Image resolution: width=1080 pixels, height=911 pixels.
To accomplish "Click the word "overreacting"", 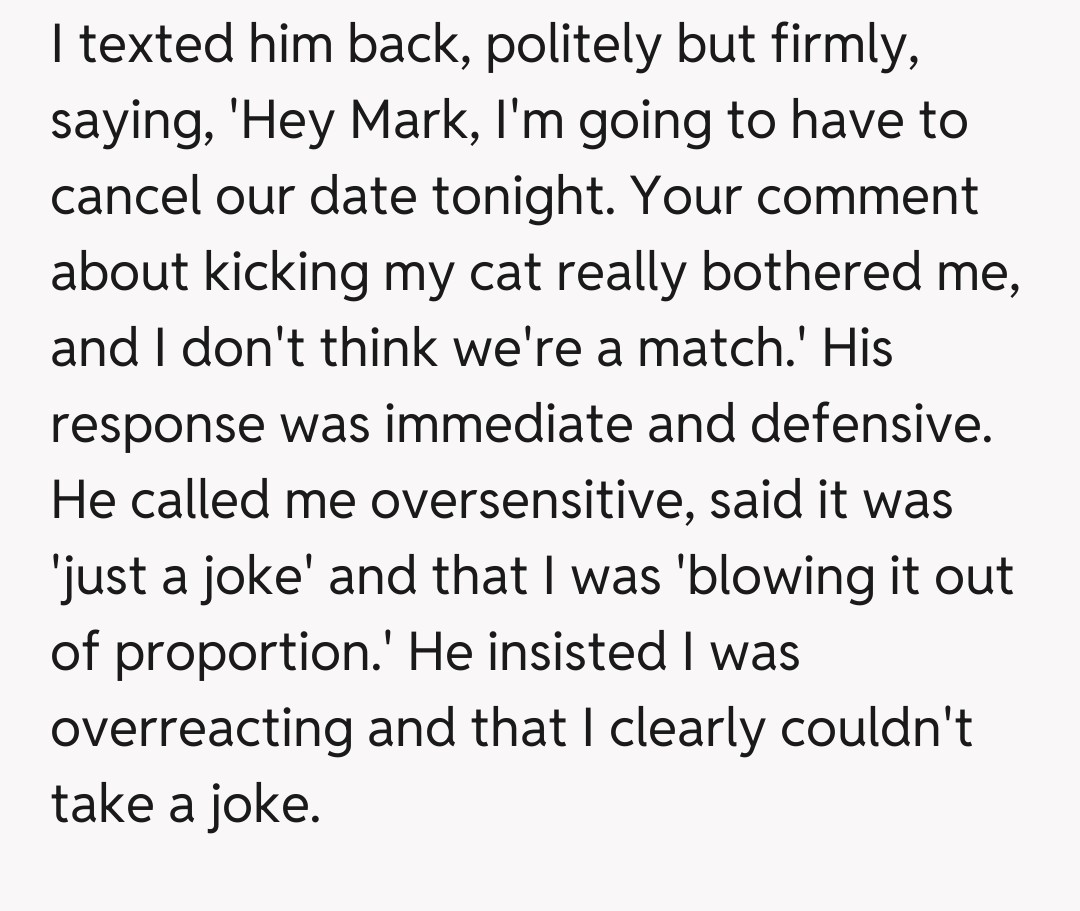I will coord(201,729).
